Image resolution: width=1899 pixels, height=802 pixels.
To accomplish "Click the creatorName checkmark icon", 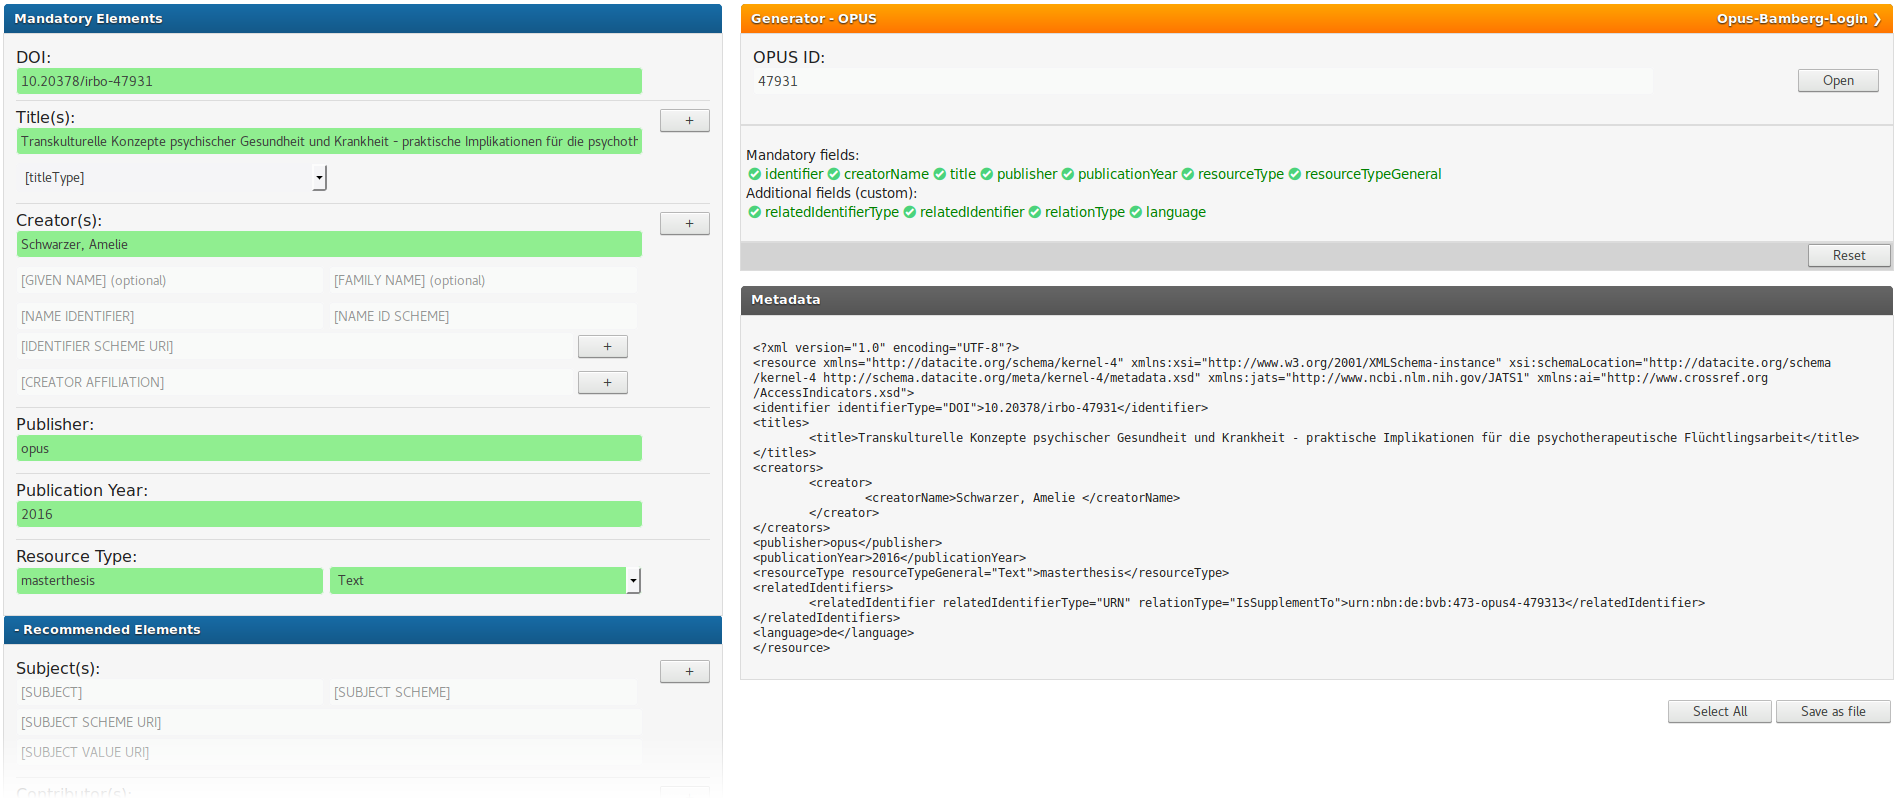I will click(834, 174).
